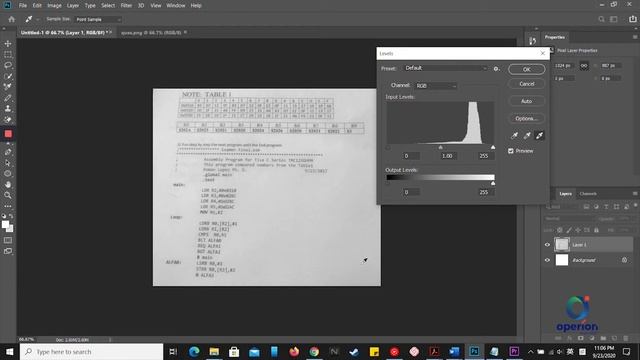Screen dimensions: 640x360
Task: Add a layer style fx icon
Action: click(569, 338)
